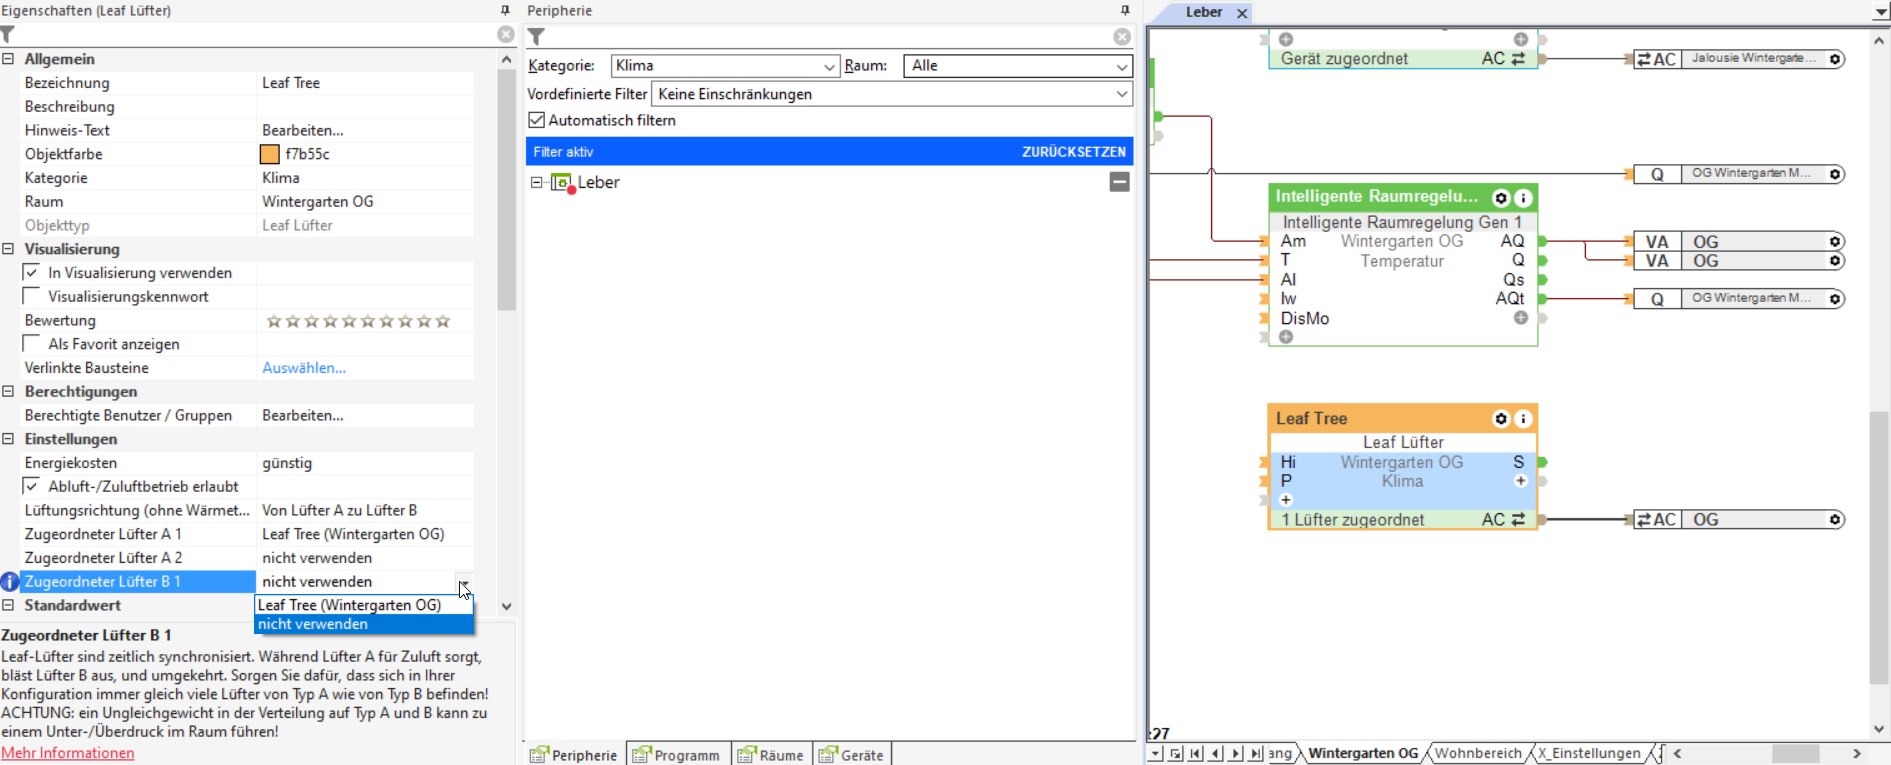Switch to the Peripherie bottom tab
Viewport: 1891px width, 765px height.
tap(574, 755)
